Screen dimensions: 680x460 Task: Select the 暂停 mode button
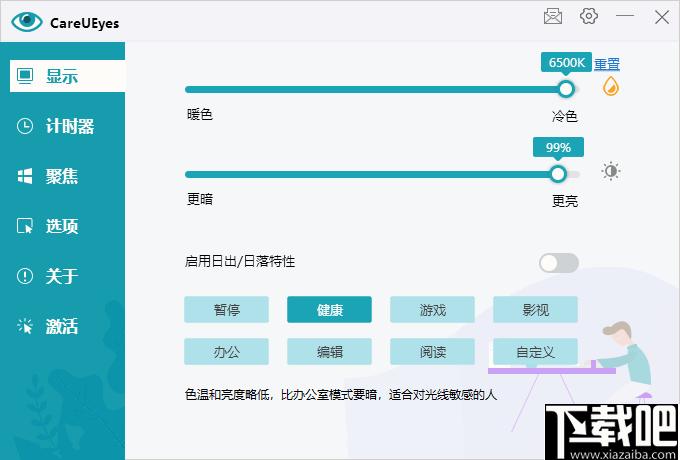(226, 310)
